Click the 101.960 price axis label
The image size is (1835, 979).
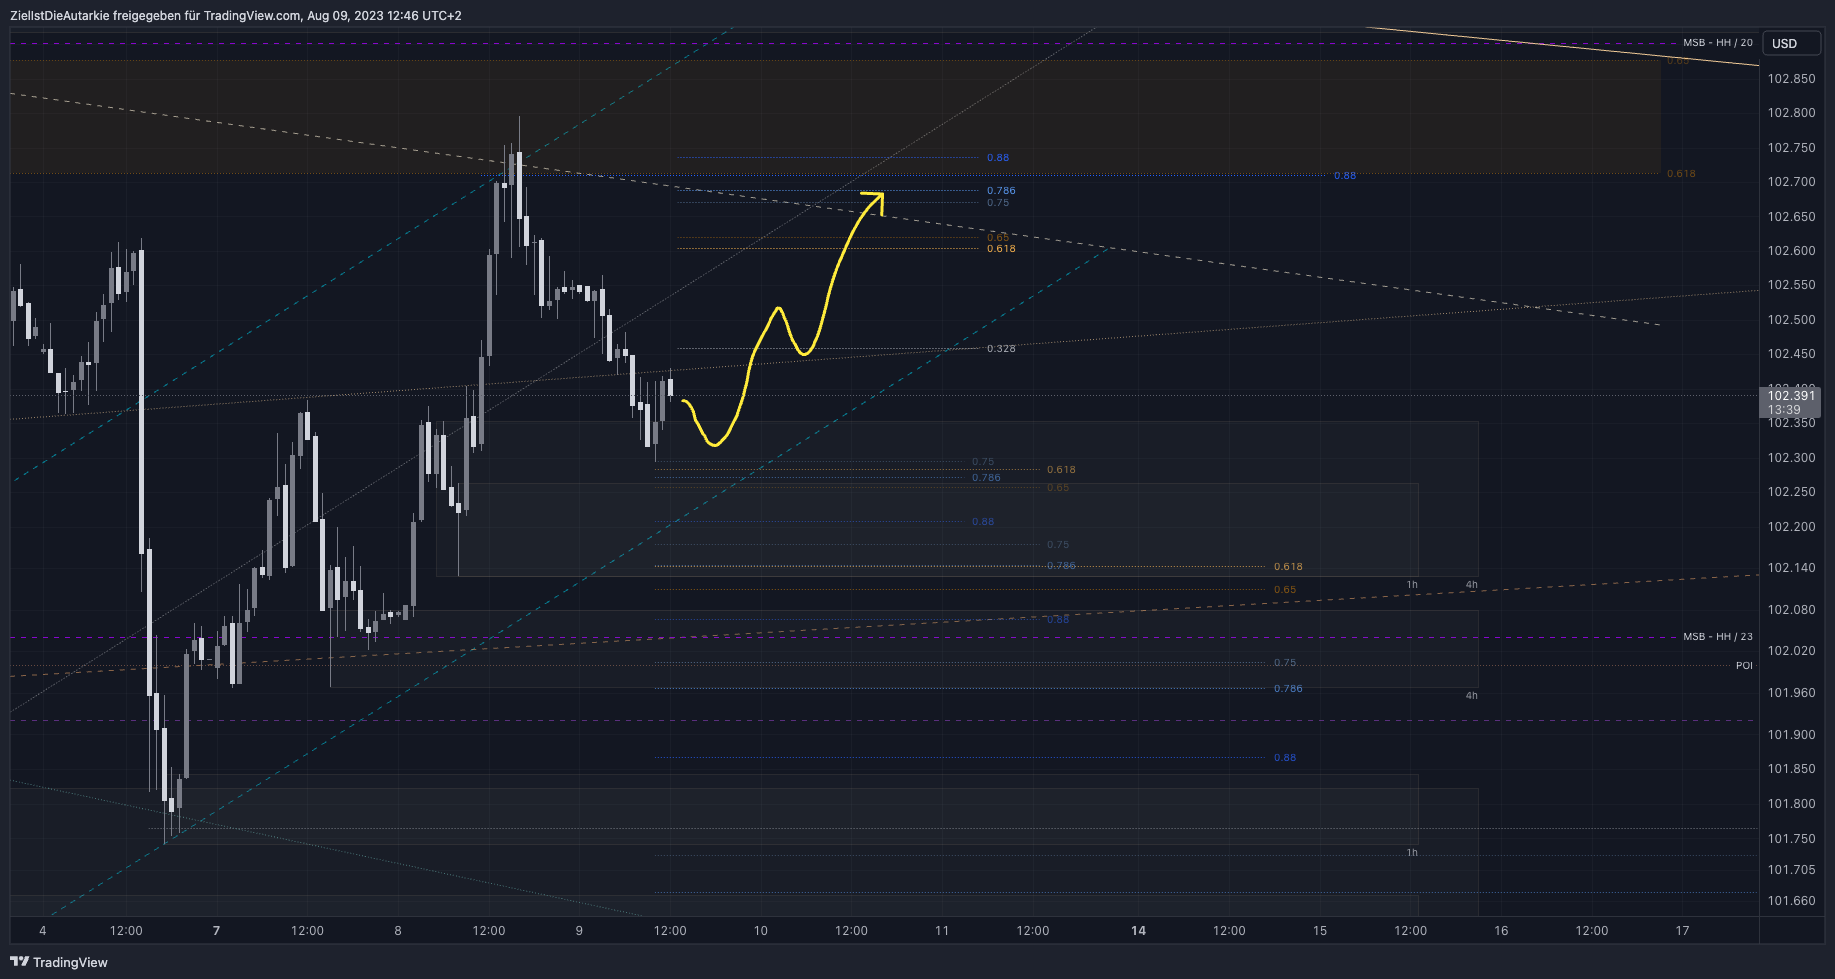pyautogui.click(x=1791, y=693)
